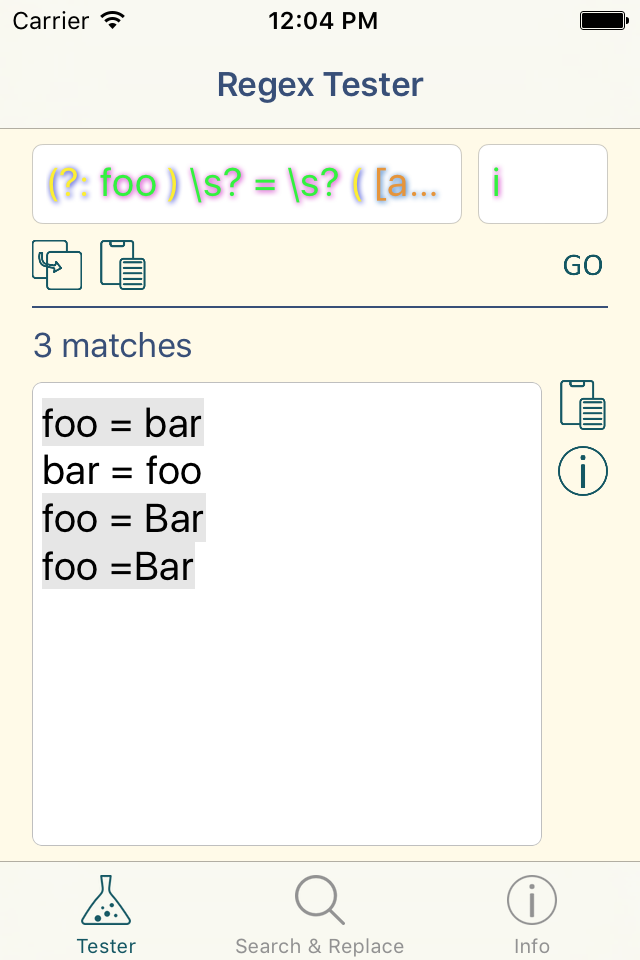Image resolution: width=640 pixels, height=960 pixels.
Task: Open the Search & Replace tab
Action: coord(320,915)
